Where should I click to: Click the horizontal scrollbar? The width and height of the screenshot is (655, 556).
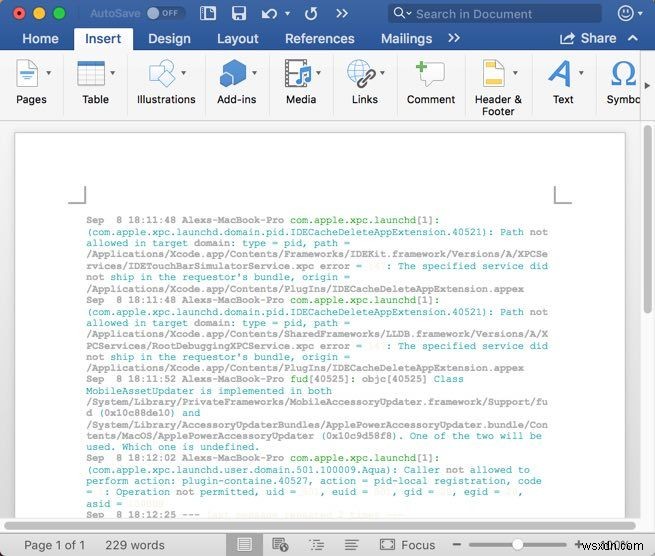[320, 525]
